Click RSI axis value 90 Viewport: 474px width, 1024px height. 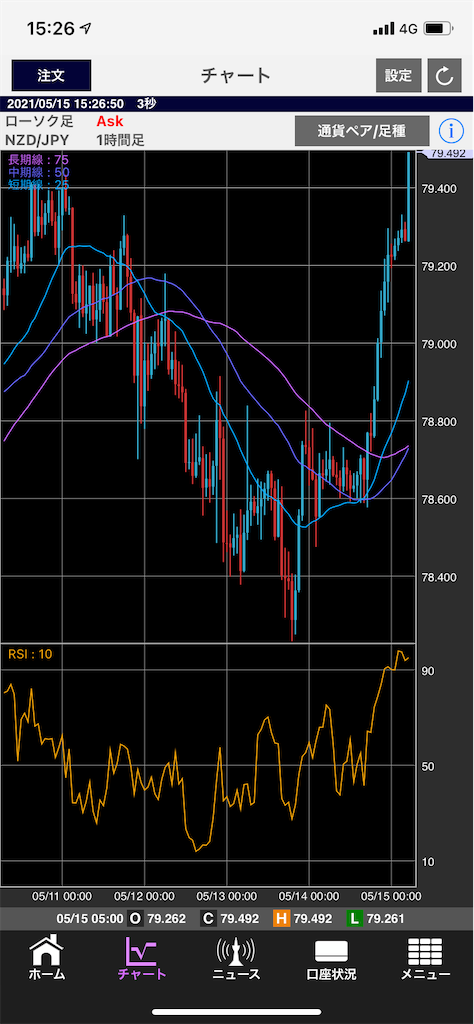pos(428,671)
